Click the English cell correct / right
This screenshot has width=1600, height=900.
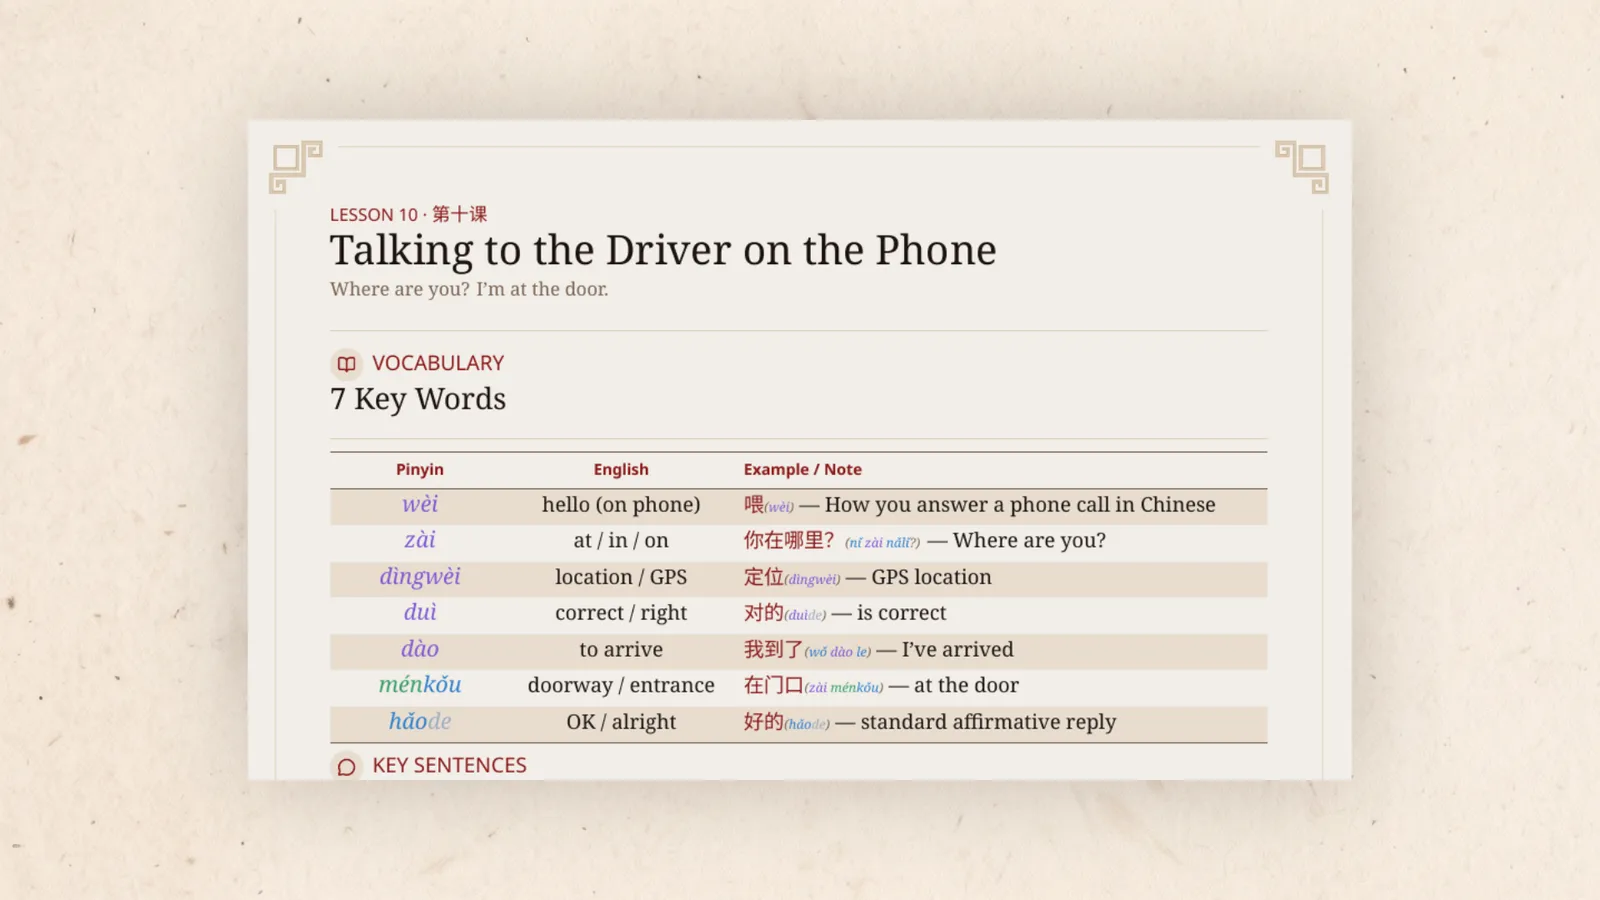click(621, 613)
